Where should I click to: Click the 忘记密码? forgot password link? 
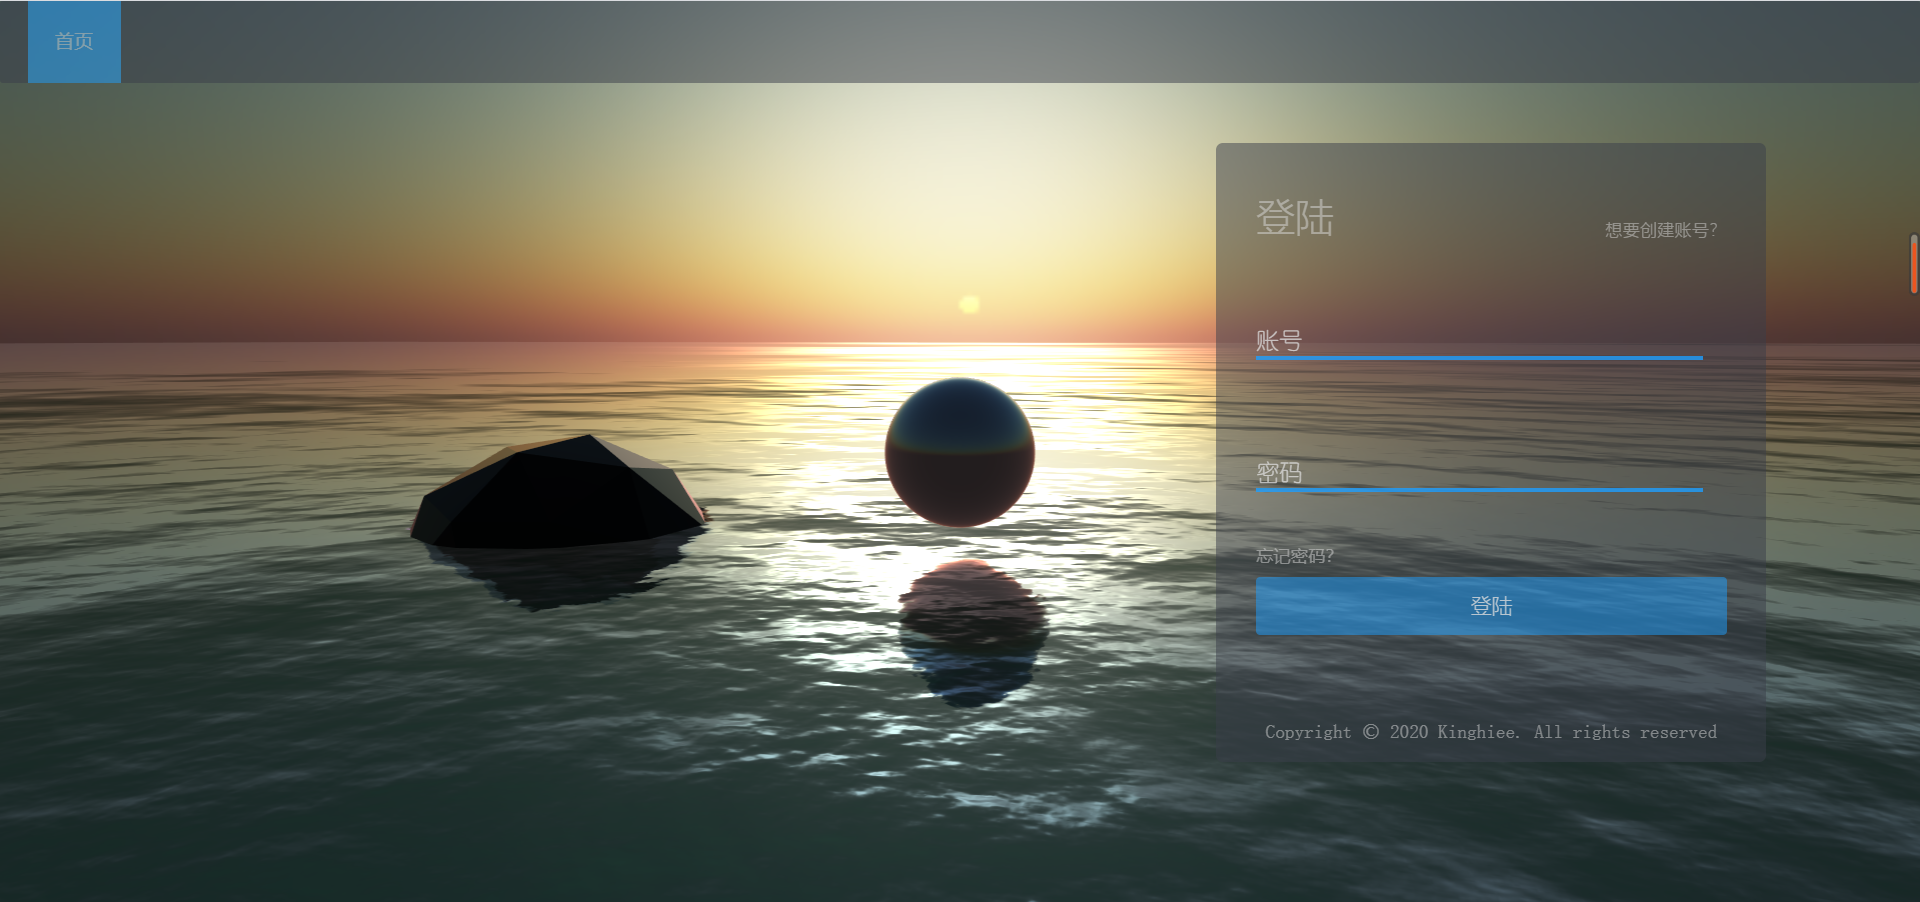[1295, 555]
